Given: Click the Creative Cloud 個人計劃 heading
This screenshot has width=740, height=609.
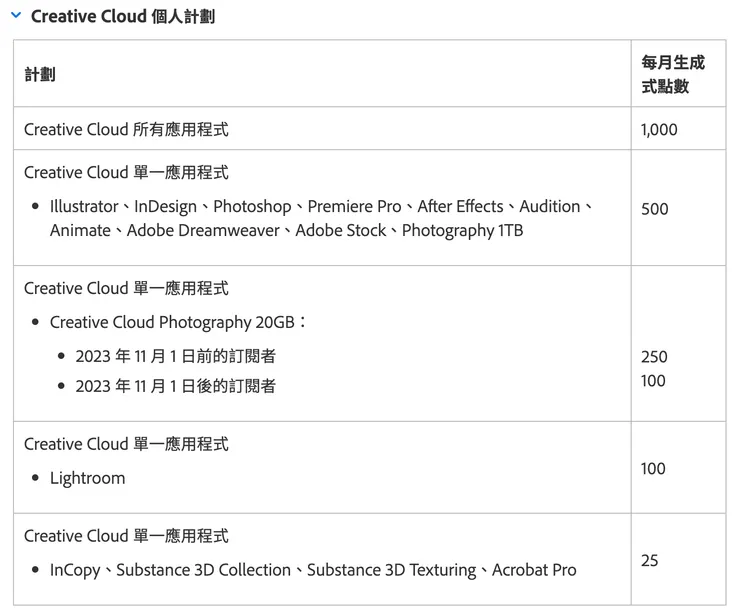Looking at the screenshot, I should click(123, 17).
